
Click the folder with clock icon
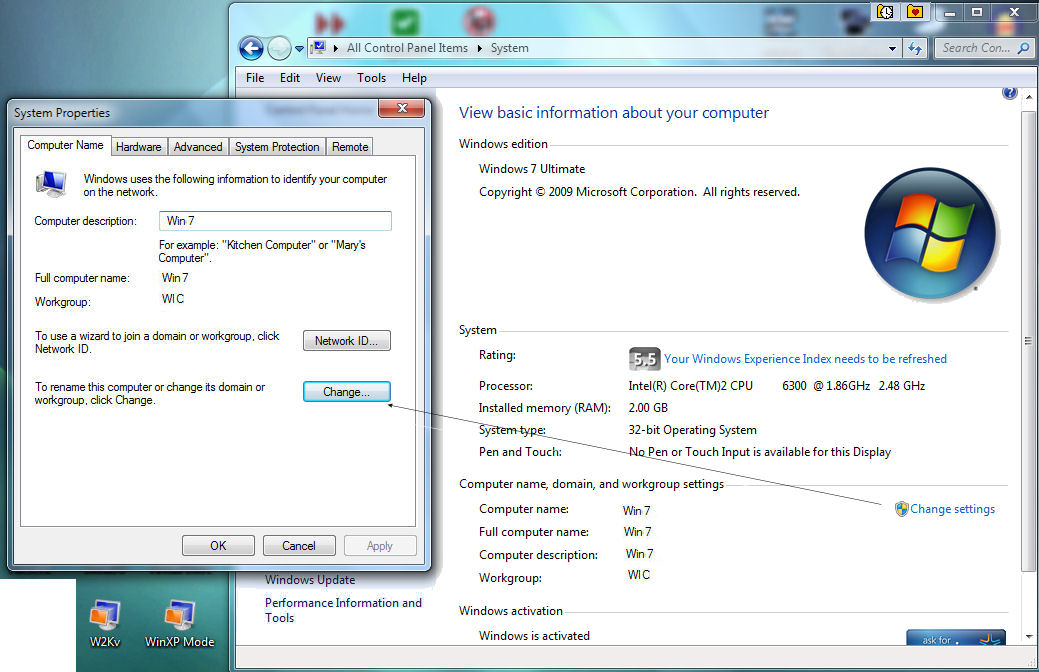click(x=885, y=11)
